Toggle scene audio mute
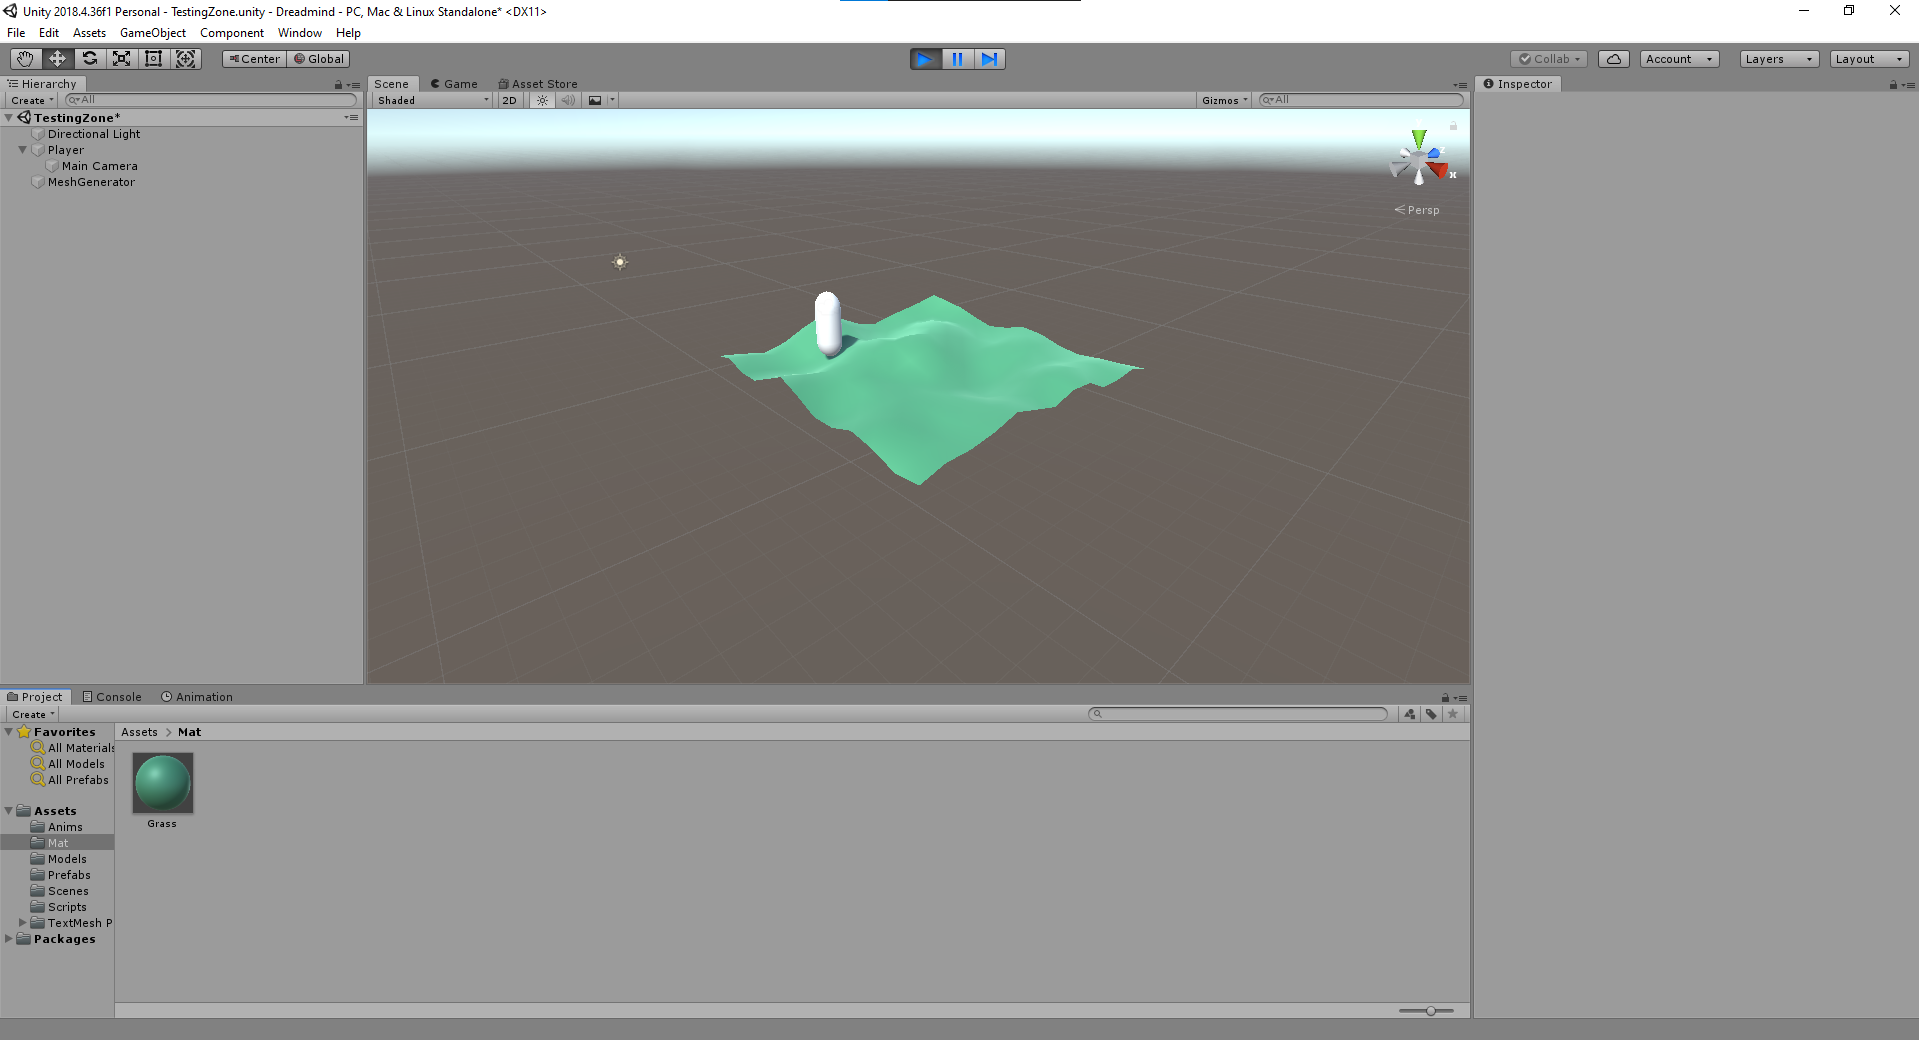This screenshot has width=1919, height=1040. (568, 100)
